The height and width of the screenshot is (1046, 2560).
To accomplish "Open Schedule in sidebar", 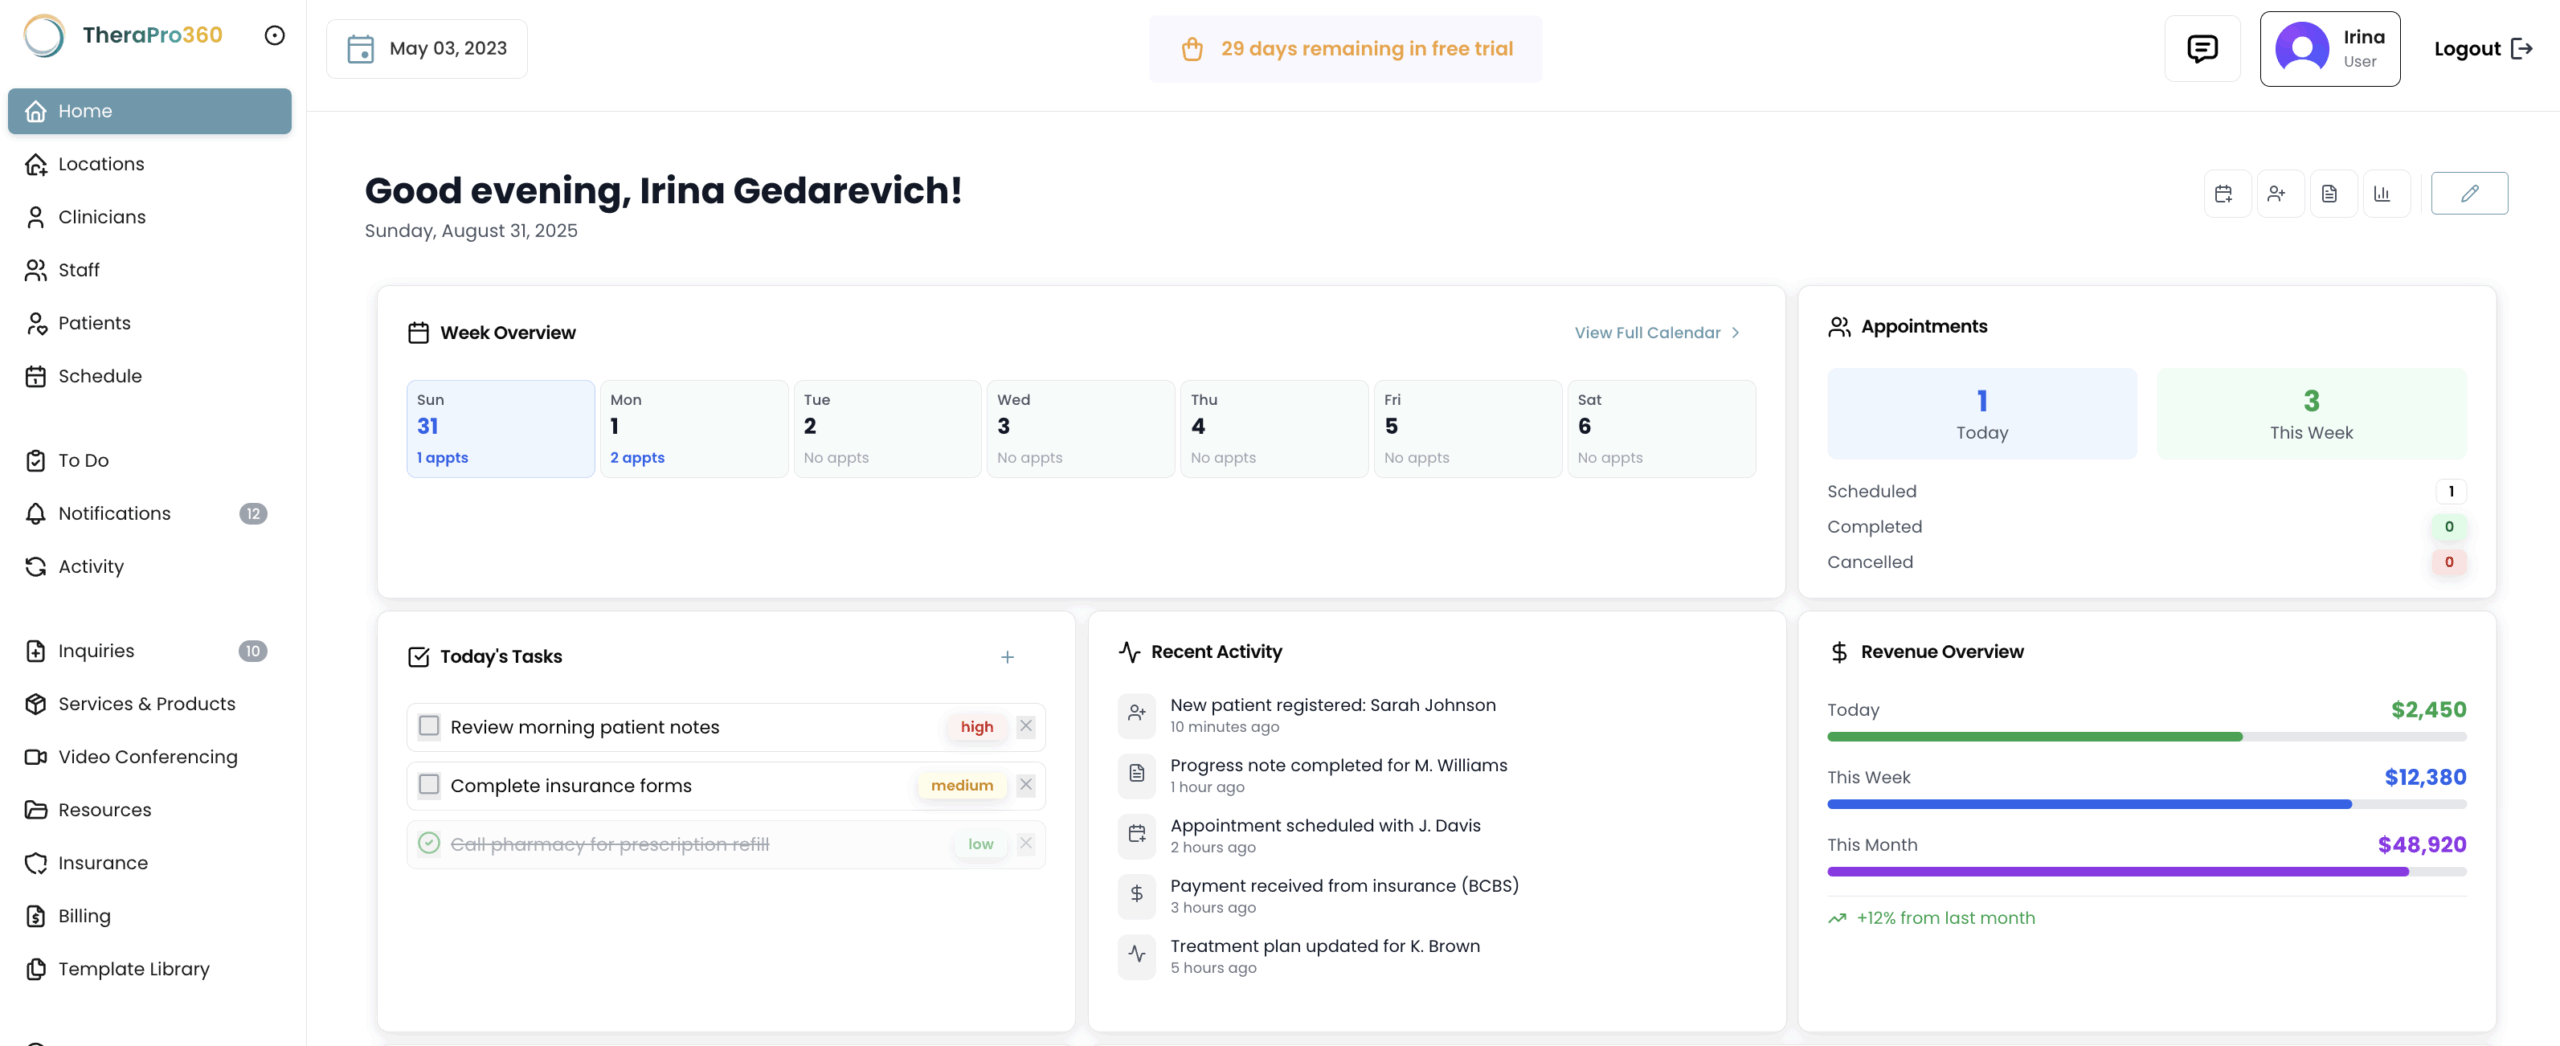I will pos(150,376).
